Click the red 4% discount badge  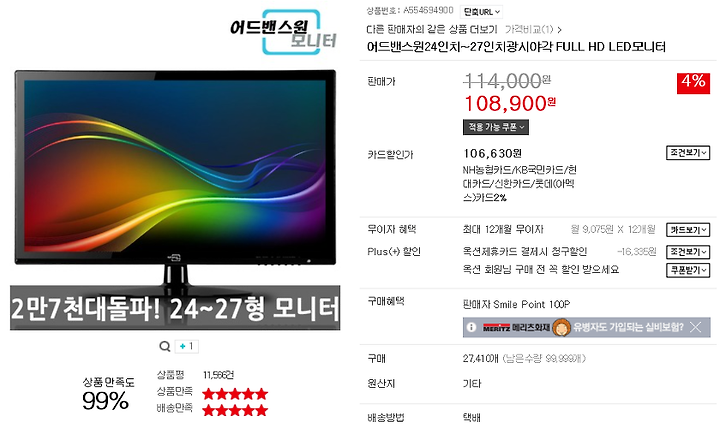coord(693,83)
